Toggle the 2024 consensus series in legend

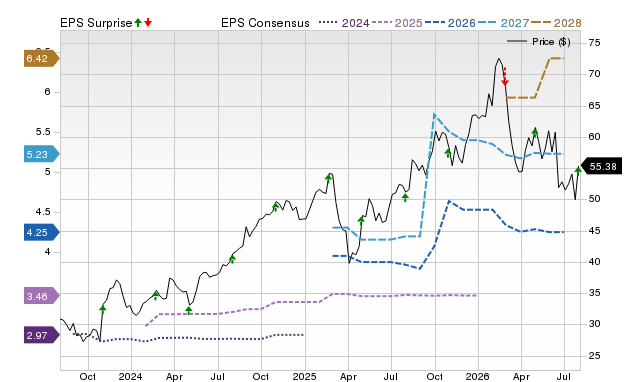(344, 23)
